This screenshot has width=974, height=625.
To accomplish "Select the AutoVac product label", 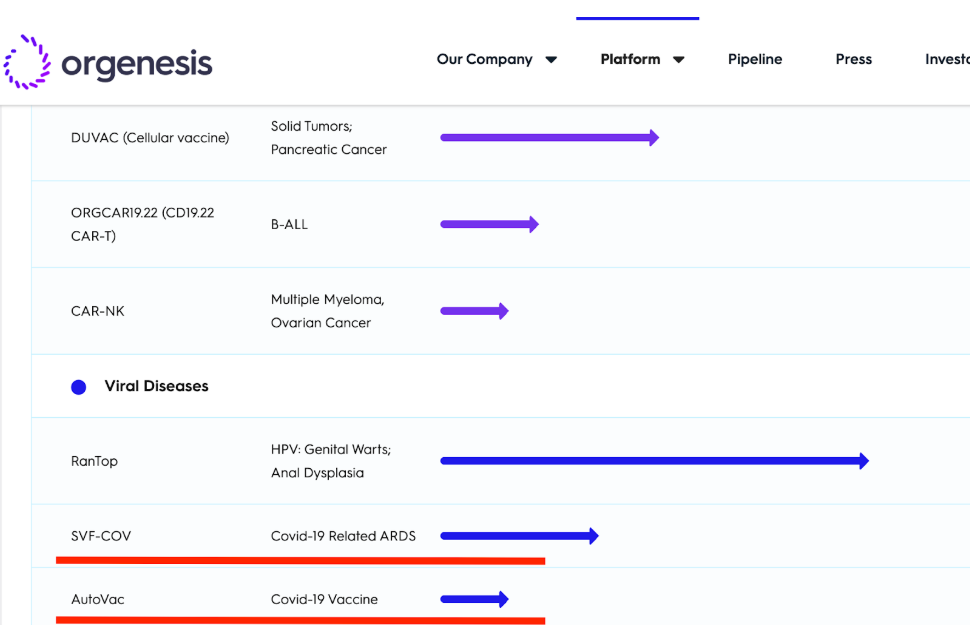I will pyautogui.click(x=98, y=599).
